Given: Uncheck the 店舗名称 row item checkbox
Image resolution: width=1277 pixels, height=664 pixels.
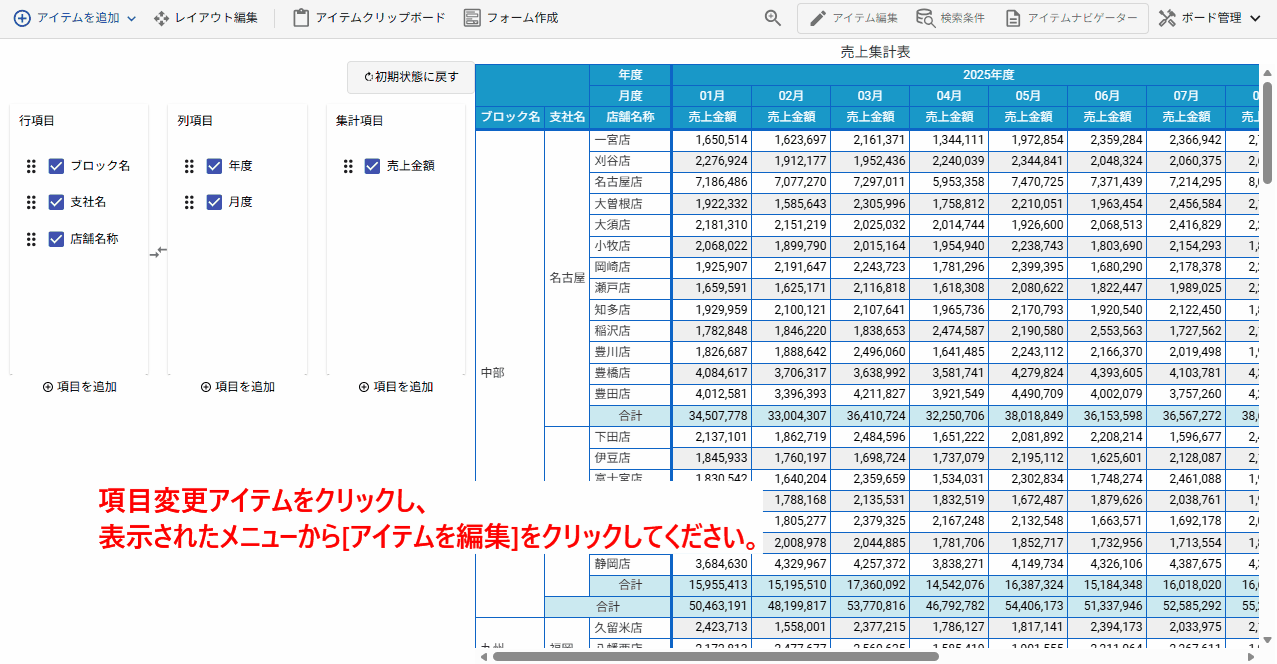Looking at the screenshot, I should tap(57, 239).
